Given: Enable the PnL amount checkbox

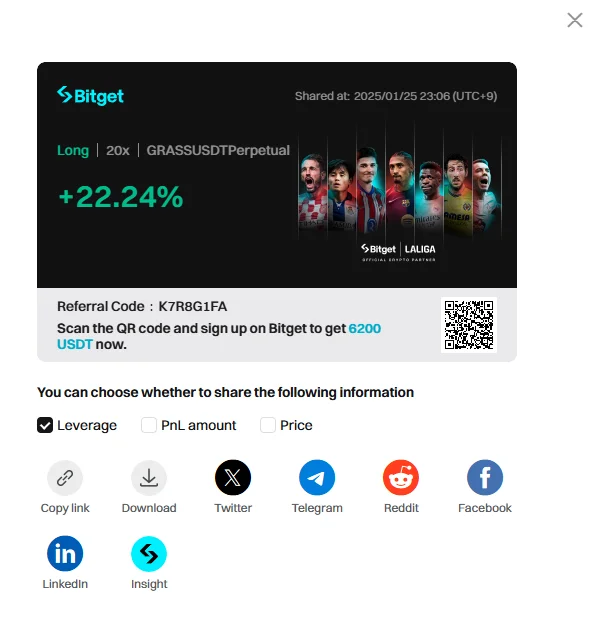Looking at the screenshot, I should point(149,425).
